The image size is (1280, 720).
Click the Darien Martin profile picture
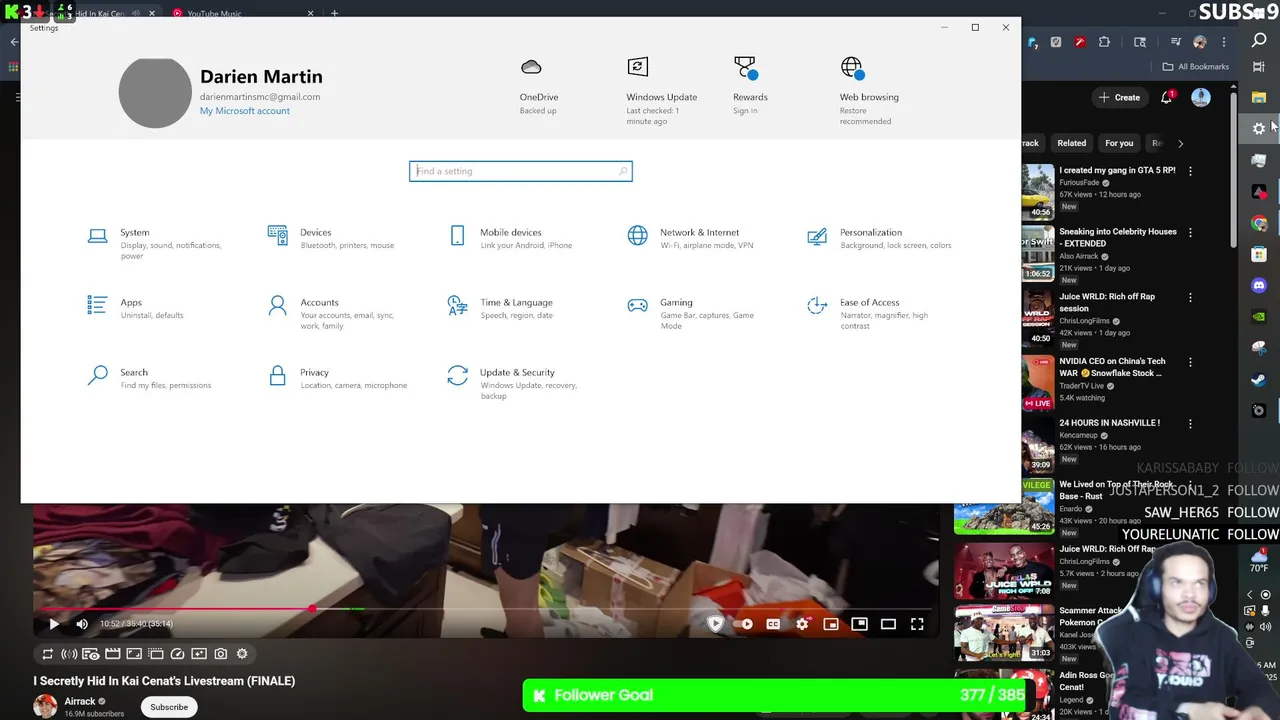155,92
